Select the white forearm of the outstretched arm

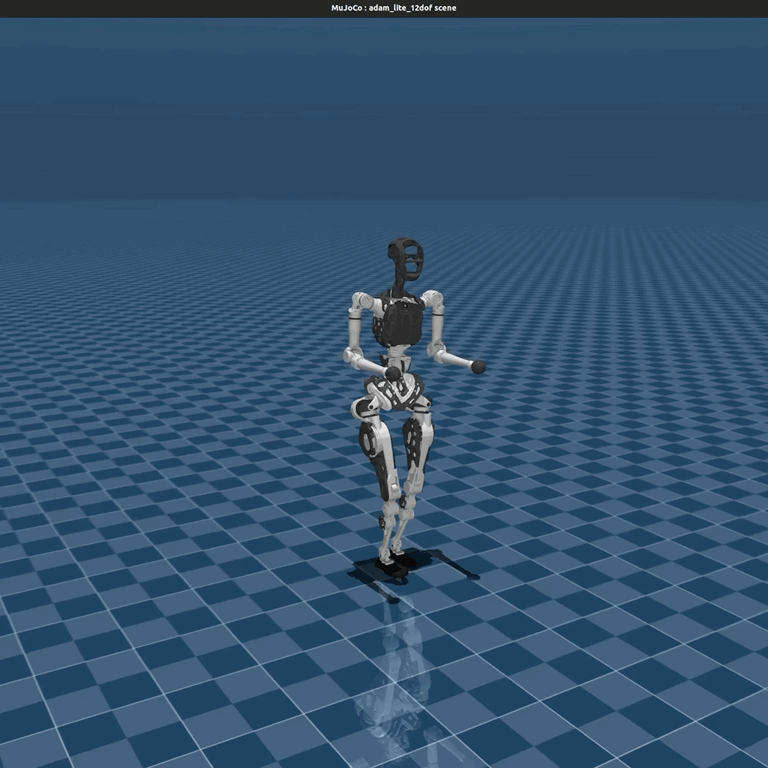click(456, 360)
